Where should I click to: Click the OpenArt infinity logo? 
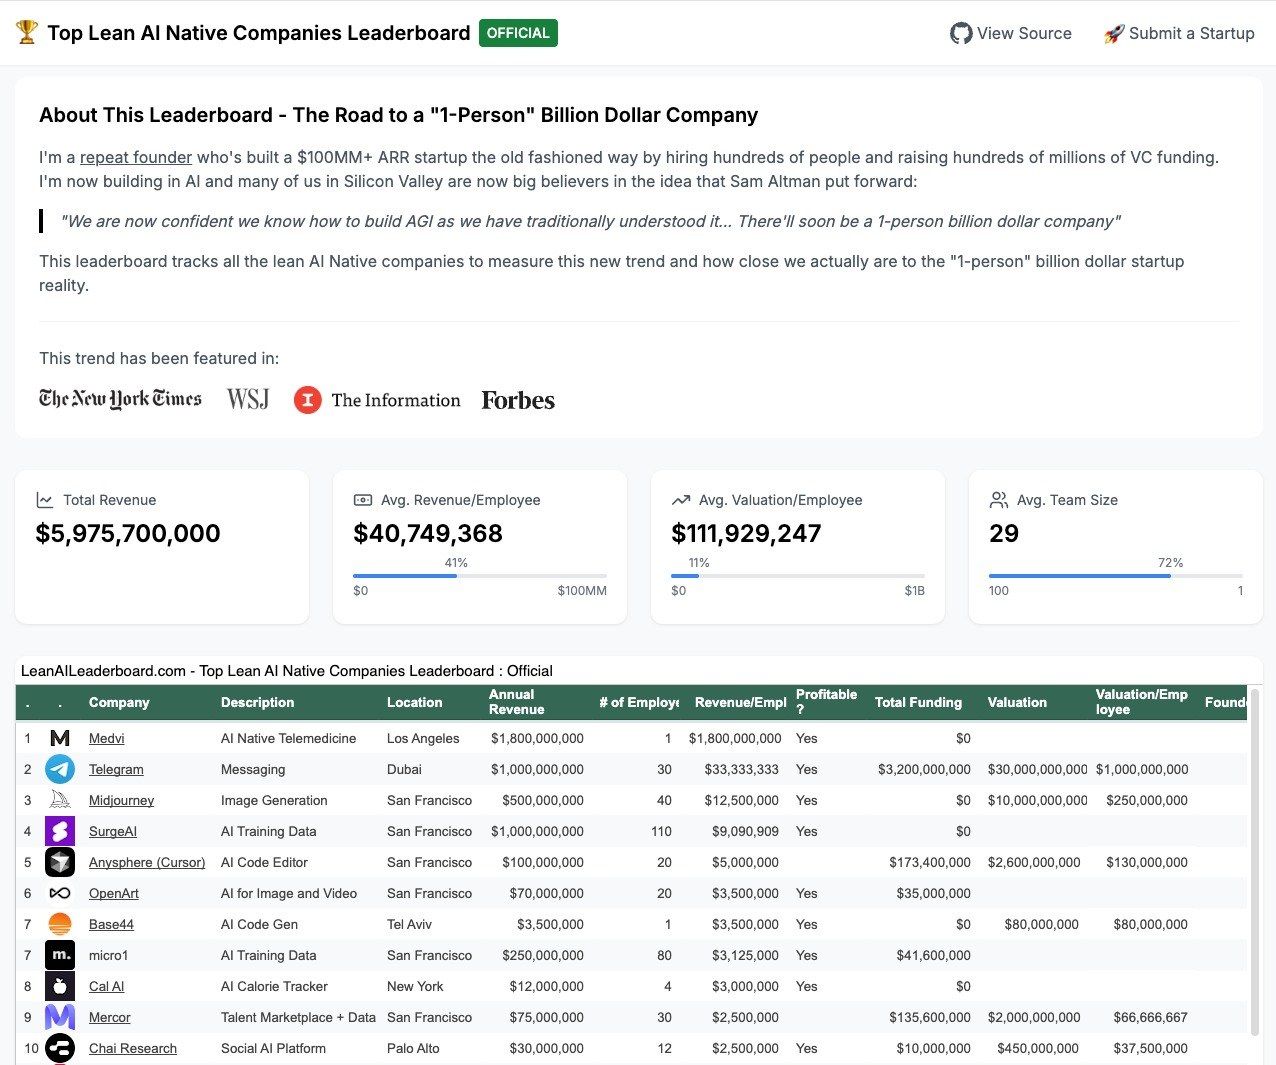(60, 893)
